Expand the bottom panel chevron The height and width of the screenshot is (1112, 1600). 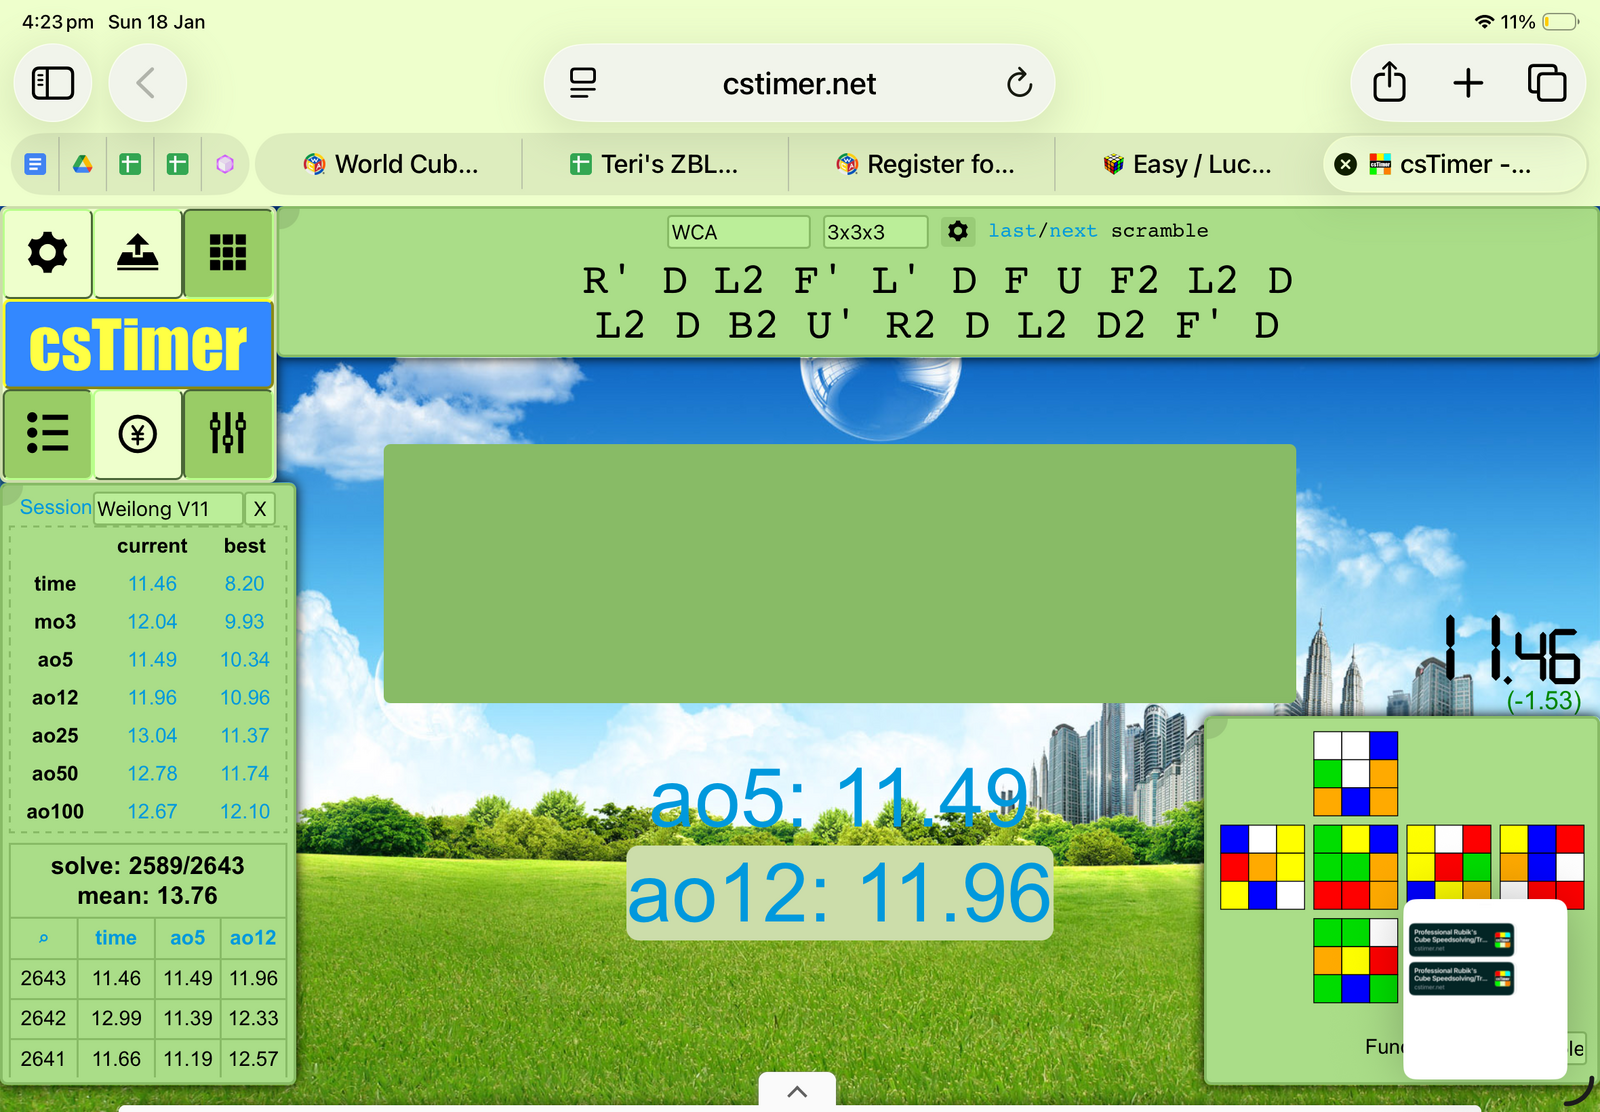point(797,1092)
